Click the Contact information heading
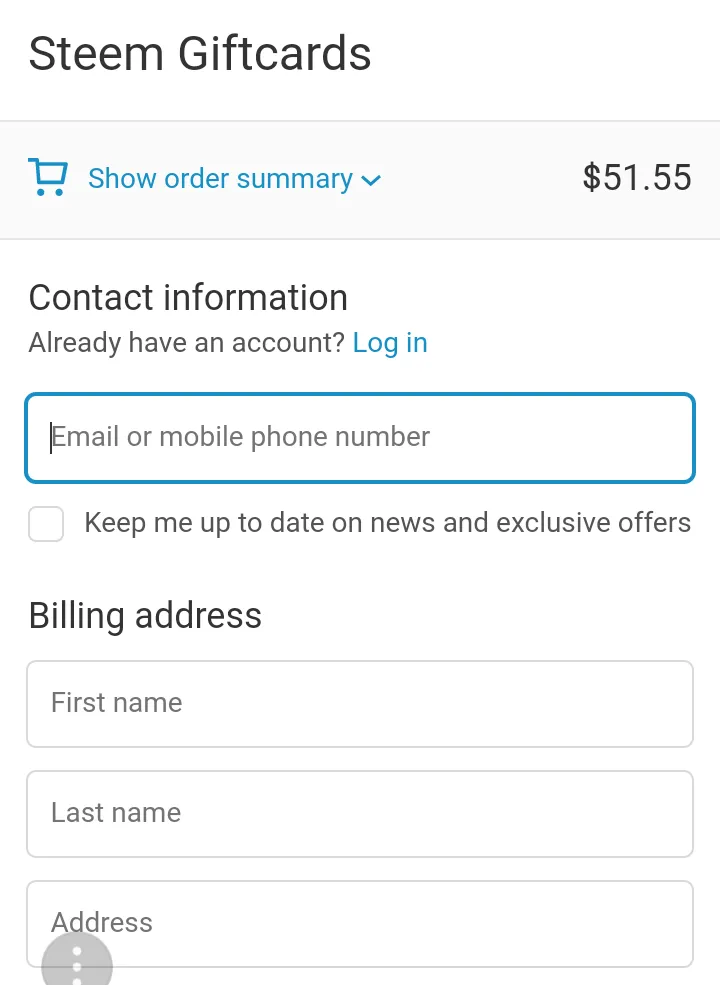This screenshot has height=985, width=720. point(188,297)
